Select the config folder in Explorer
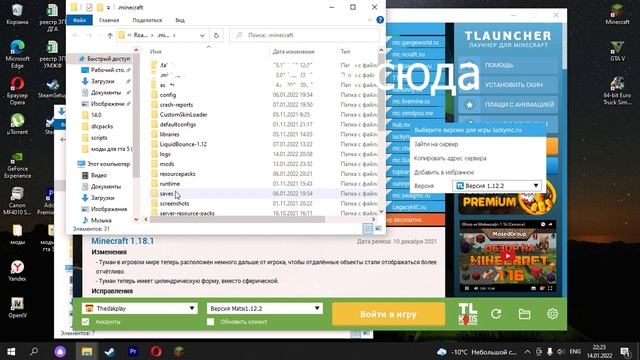Viewport: 640px width, 360px height. [x=168, y=95]
